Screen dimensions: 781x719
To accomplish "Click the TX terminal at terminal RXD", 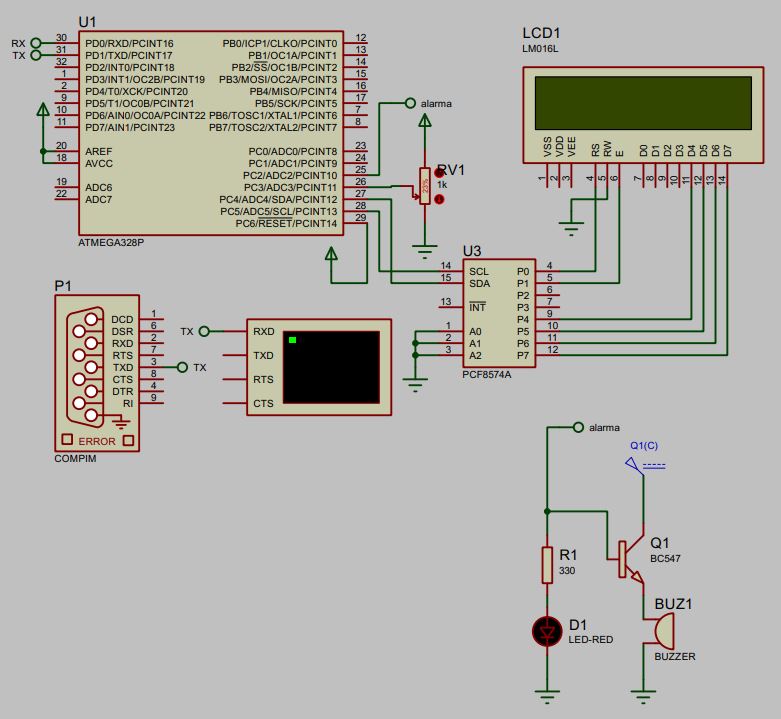I will point(204,331).
